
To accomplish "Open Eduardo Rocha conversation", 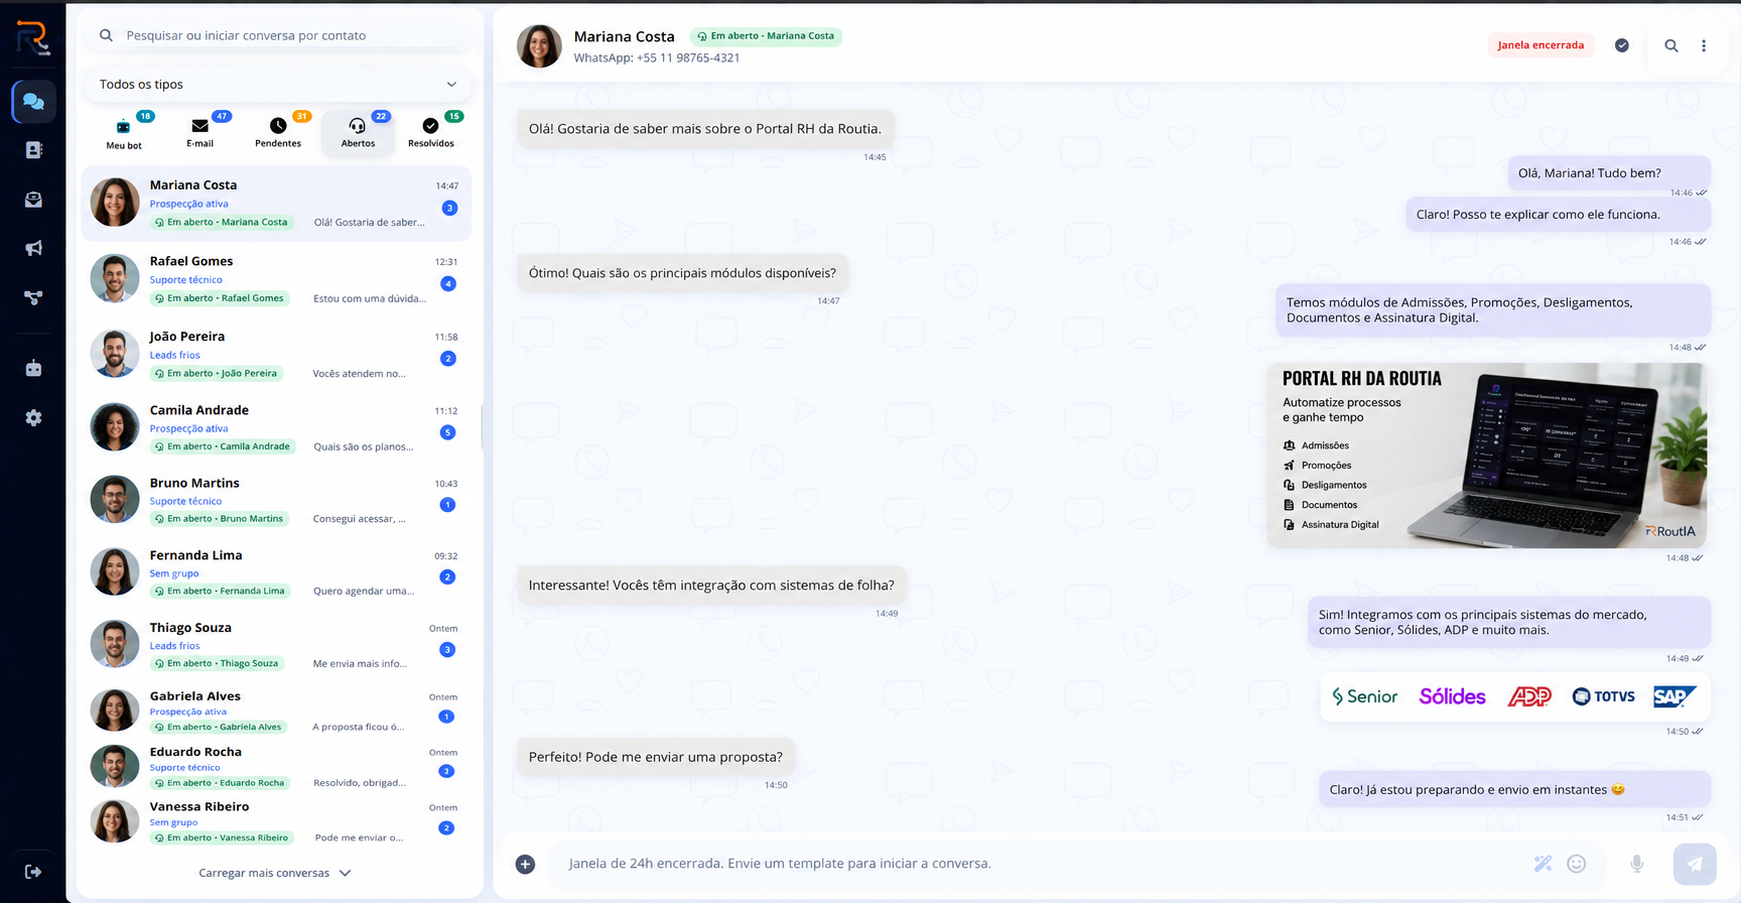I will (276, 766).
